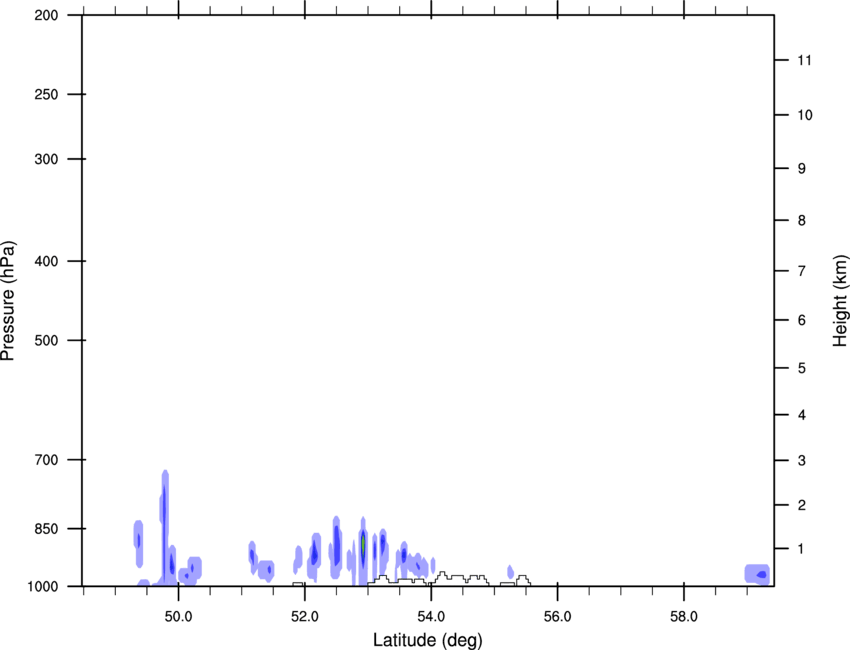The height and width of the screenshot is (650, 850).
Task: Click the 400 pressure tick label
Action: (46, 261)
